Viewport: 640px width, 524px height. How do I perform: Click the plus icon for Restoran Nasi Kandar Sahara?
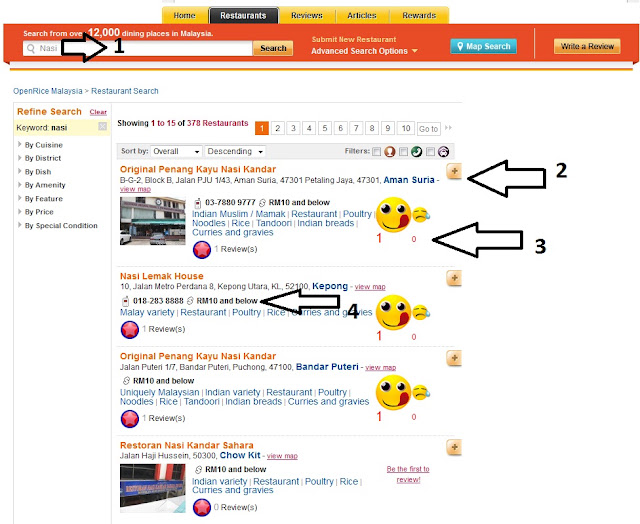(x=454, y=447)
